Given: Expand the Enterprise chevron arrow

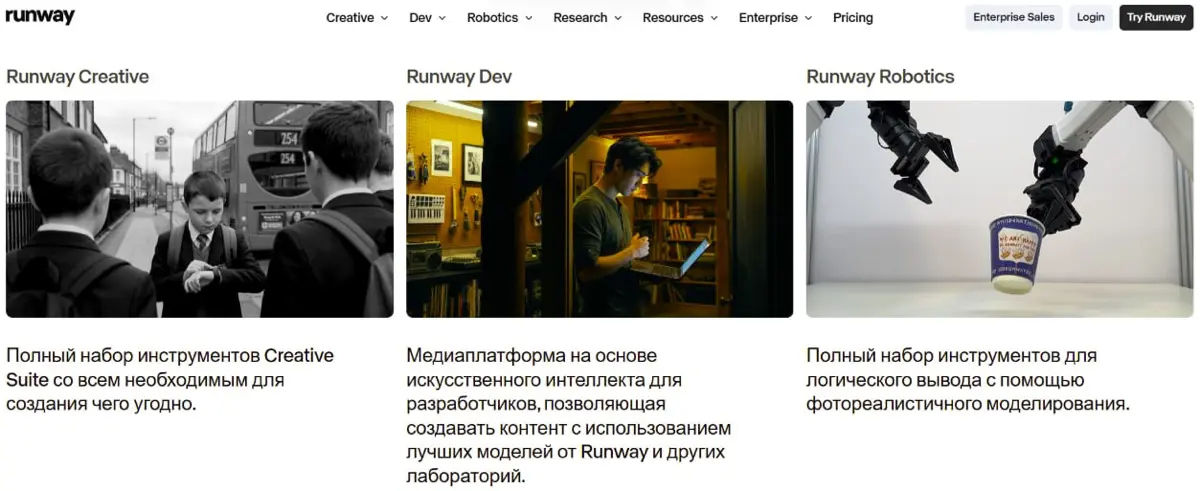Looking at the screenshot, I should (808, 18).
